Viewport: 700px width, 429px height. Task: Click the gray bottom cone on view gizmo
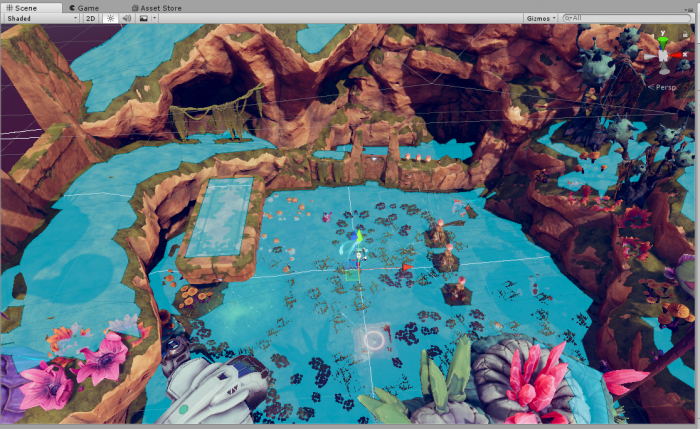pyautogui.click(x=664, y=69)
